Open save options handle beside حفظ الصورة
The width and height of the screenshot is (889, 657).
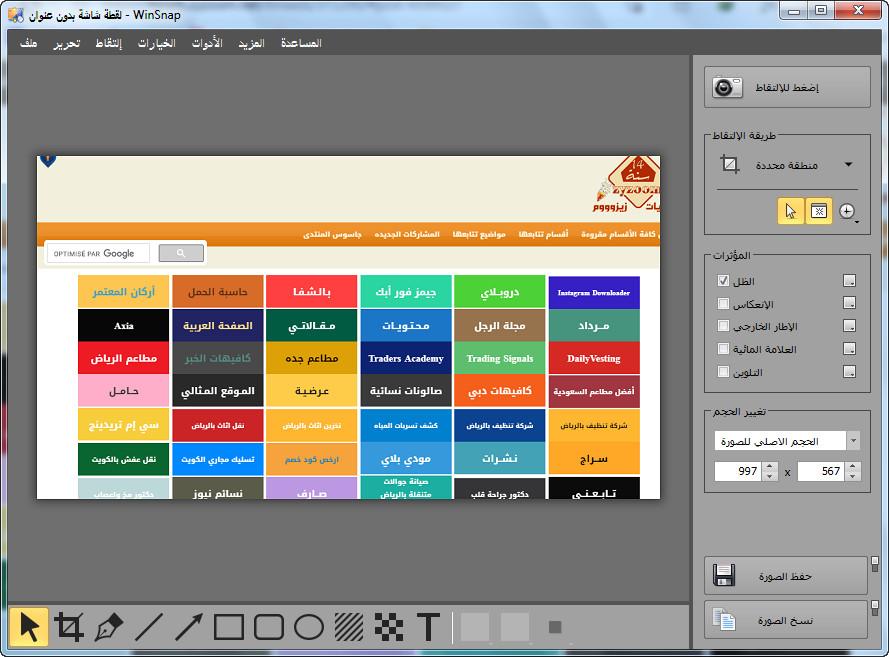(x=875, y=564)
